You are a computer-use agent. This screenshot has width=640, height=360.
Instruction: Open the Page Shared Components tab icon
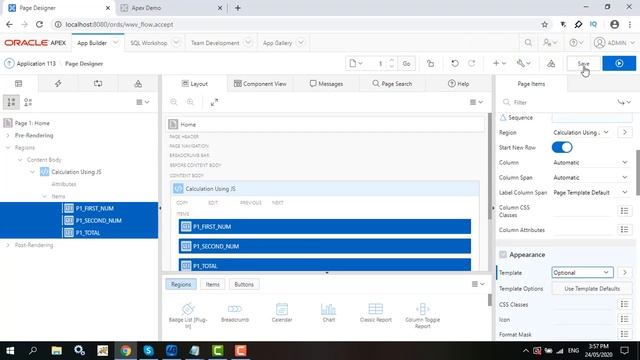(138, 84)
